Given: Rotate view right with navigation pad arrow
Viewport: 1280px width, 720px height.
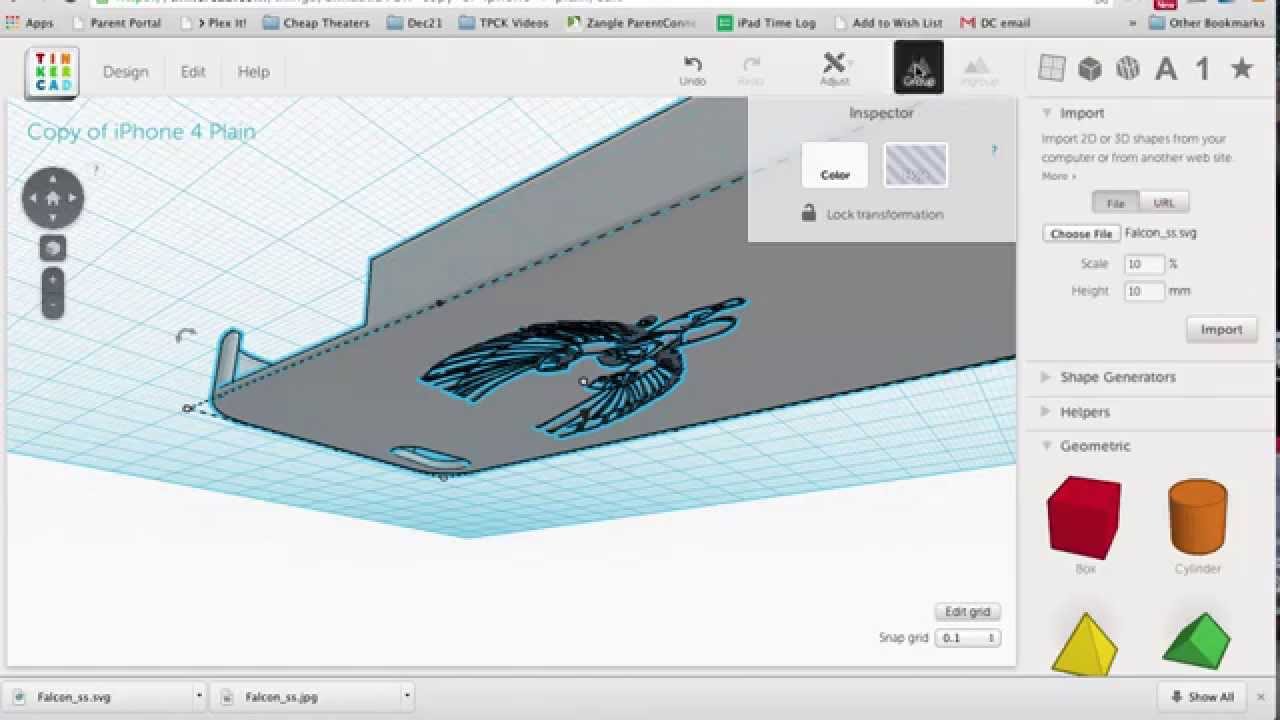Looking at the screenshot, I should 74,198.
